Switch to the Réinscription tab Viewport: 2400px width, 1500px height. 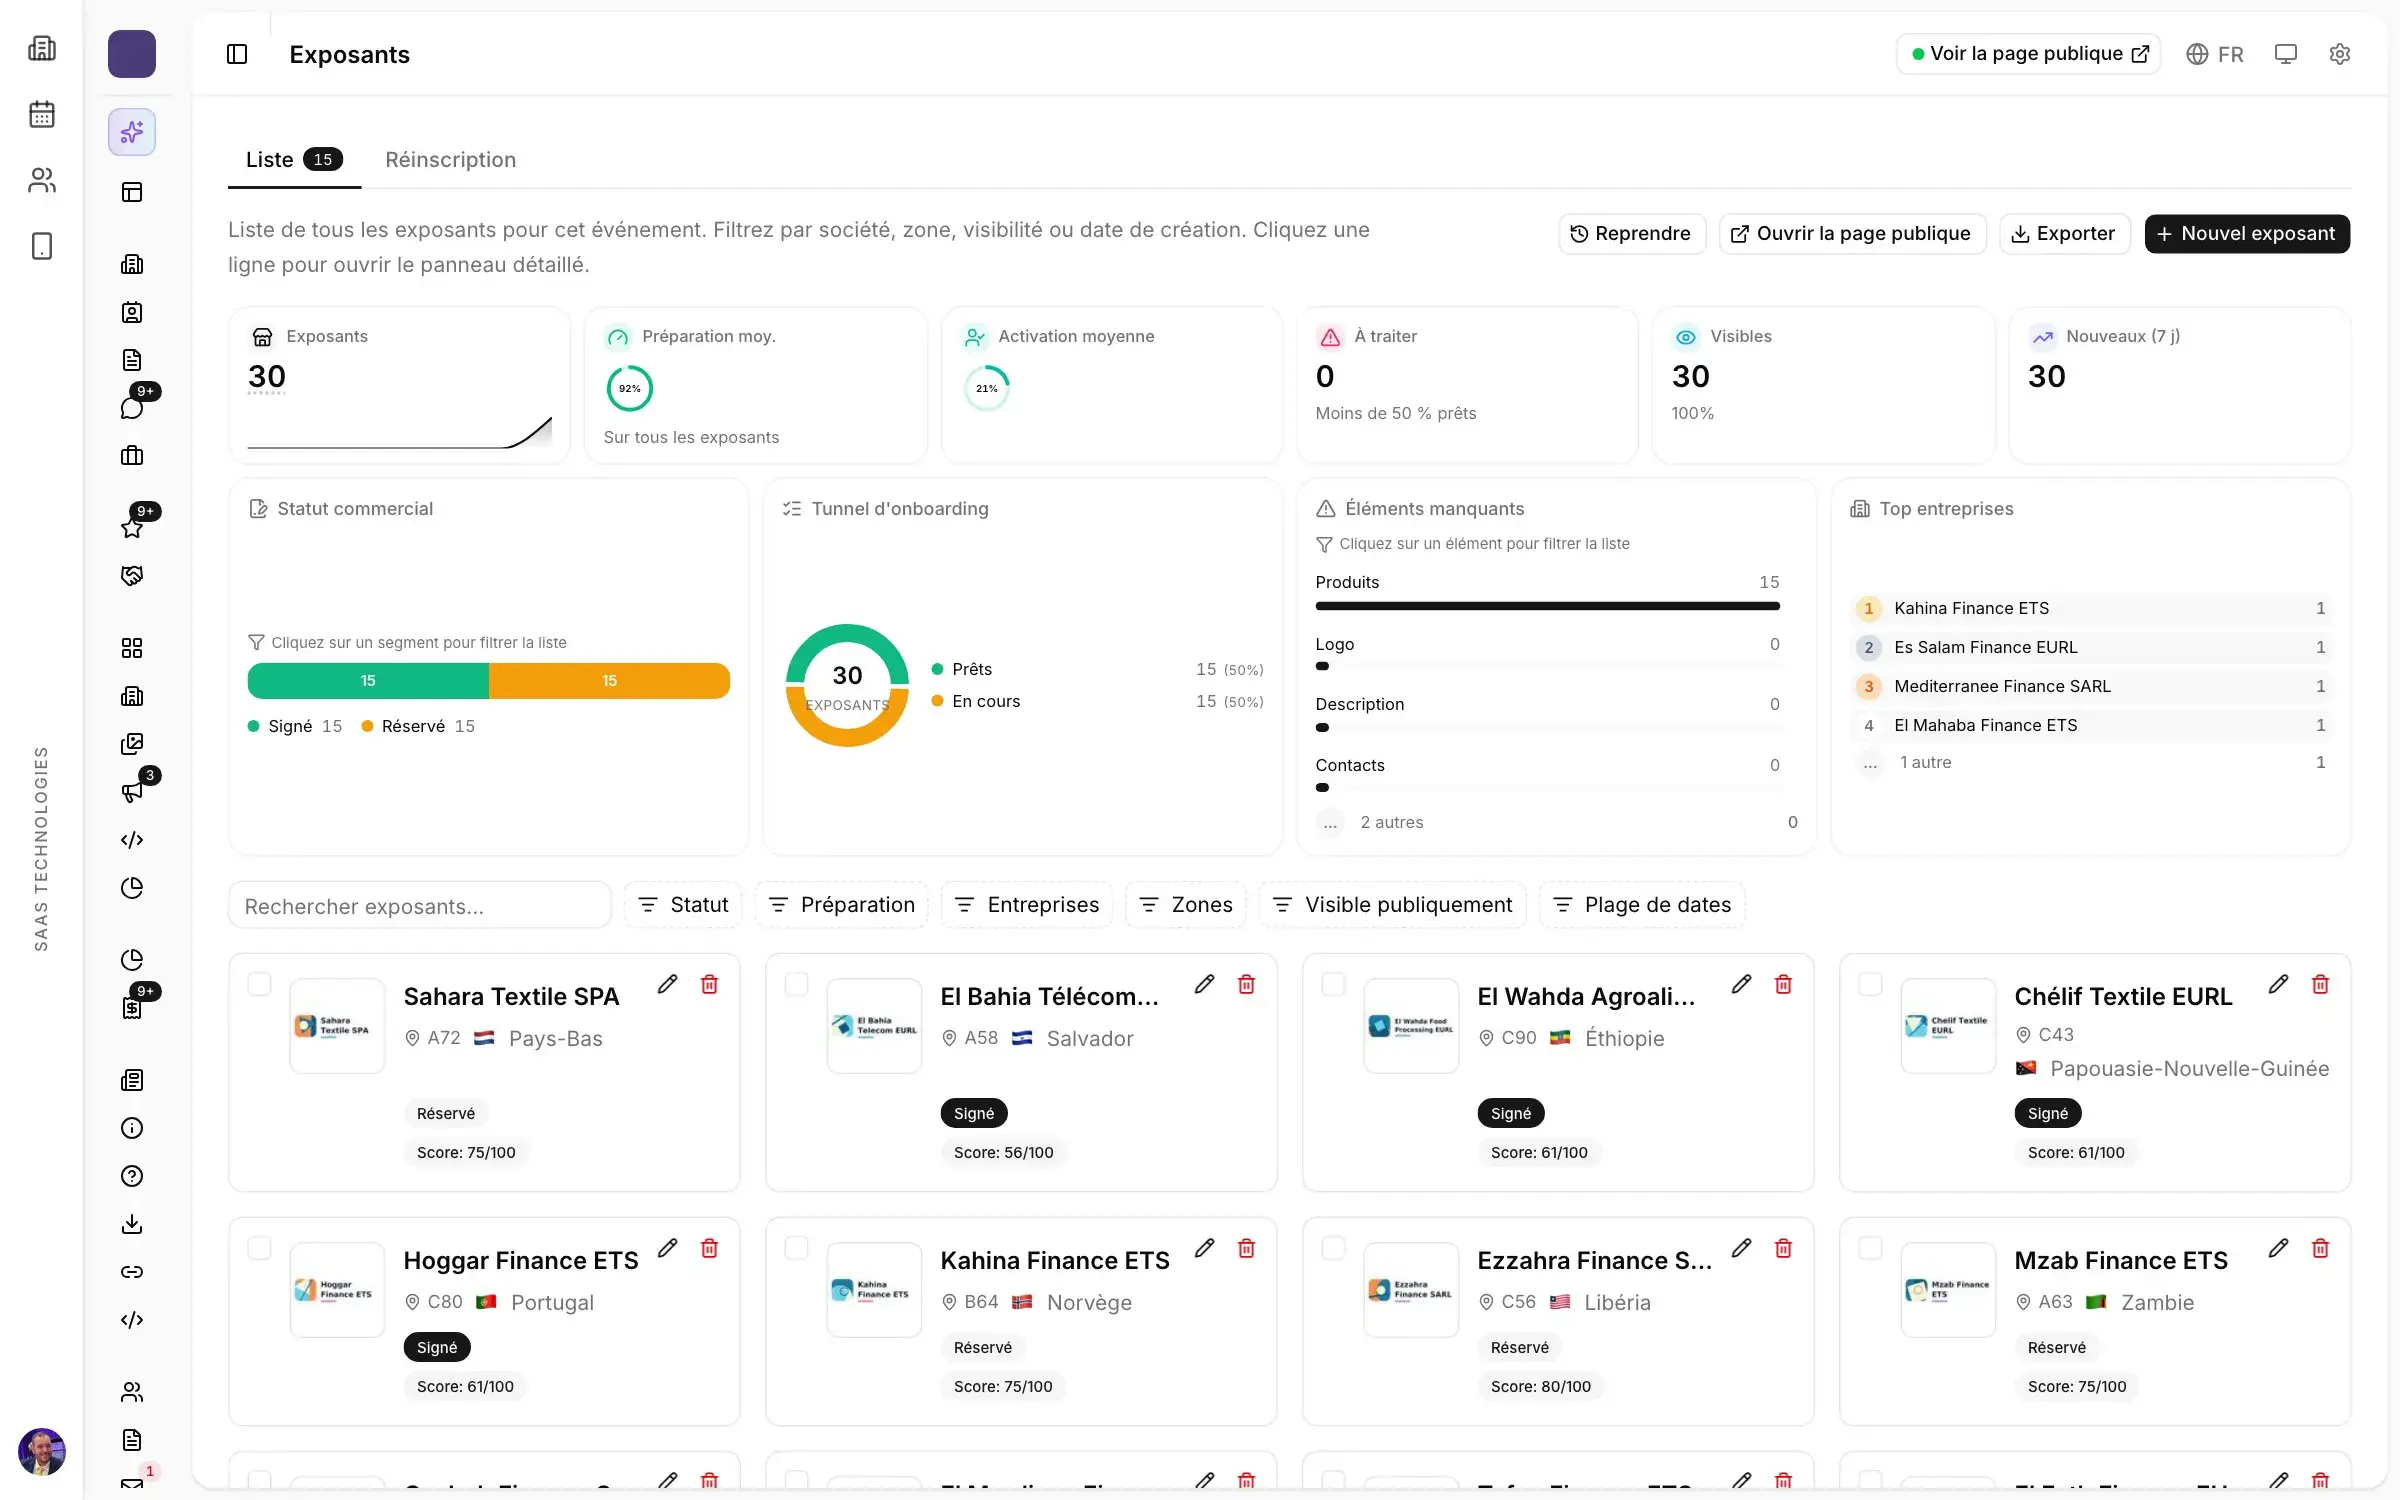pyautogui.click(x=450, y=160)
